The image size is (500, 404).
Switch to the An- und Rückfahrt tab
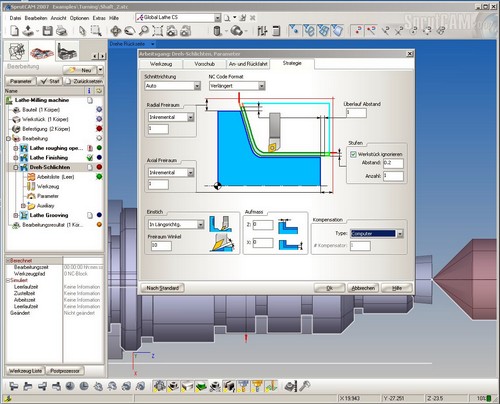[248, 64]
